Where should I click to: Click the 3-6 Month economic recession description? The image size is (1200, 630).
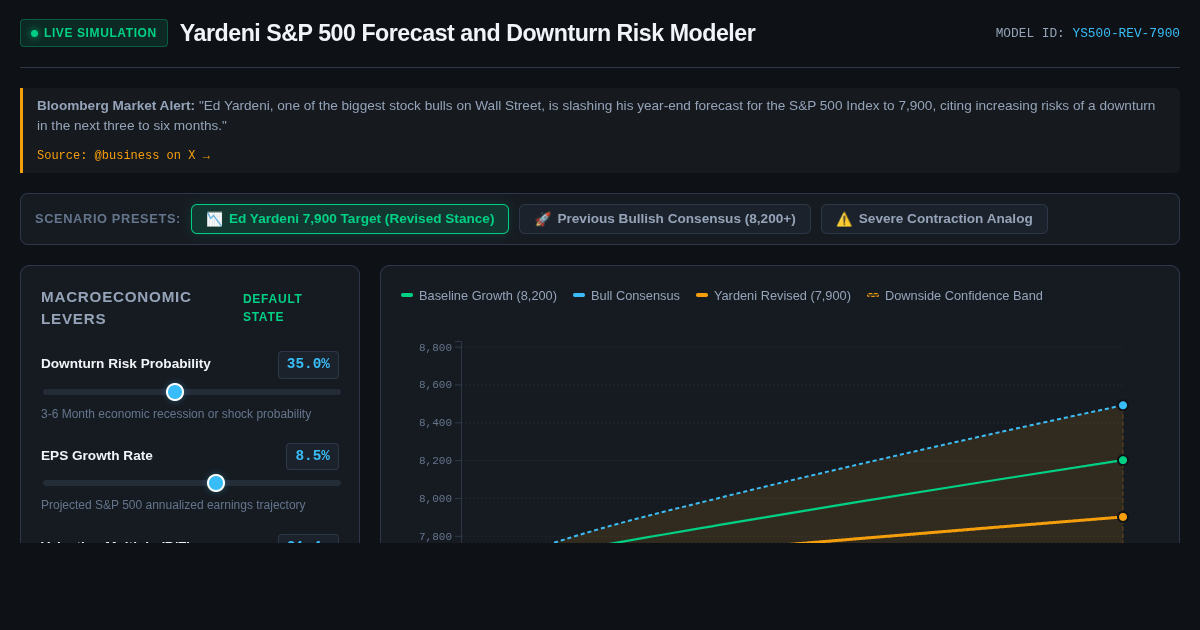tap(176, 414)
